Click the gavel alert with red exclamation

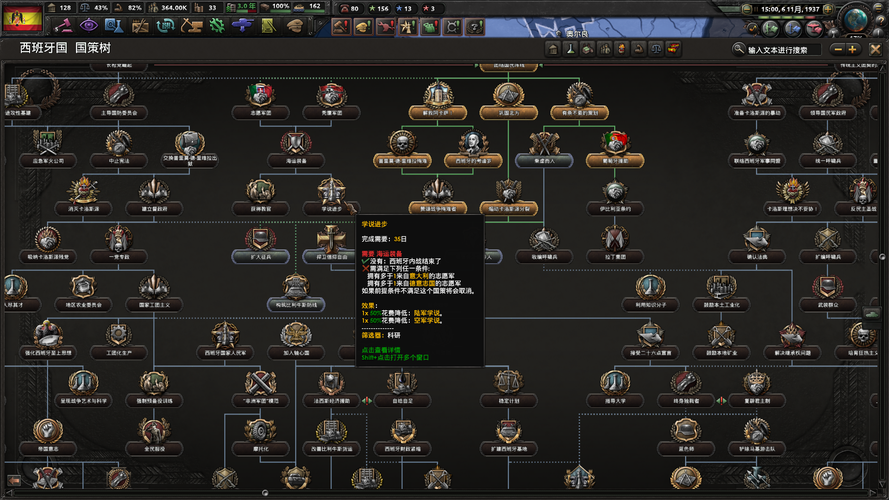[341, 27]
